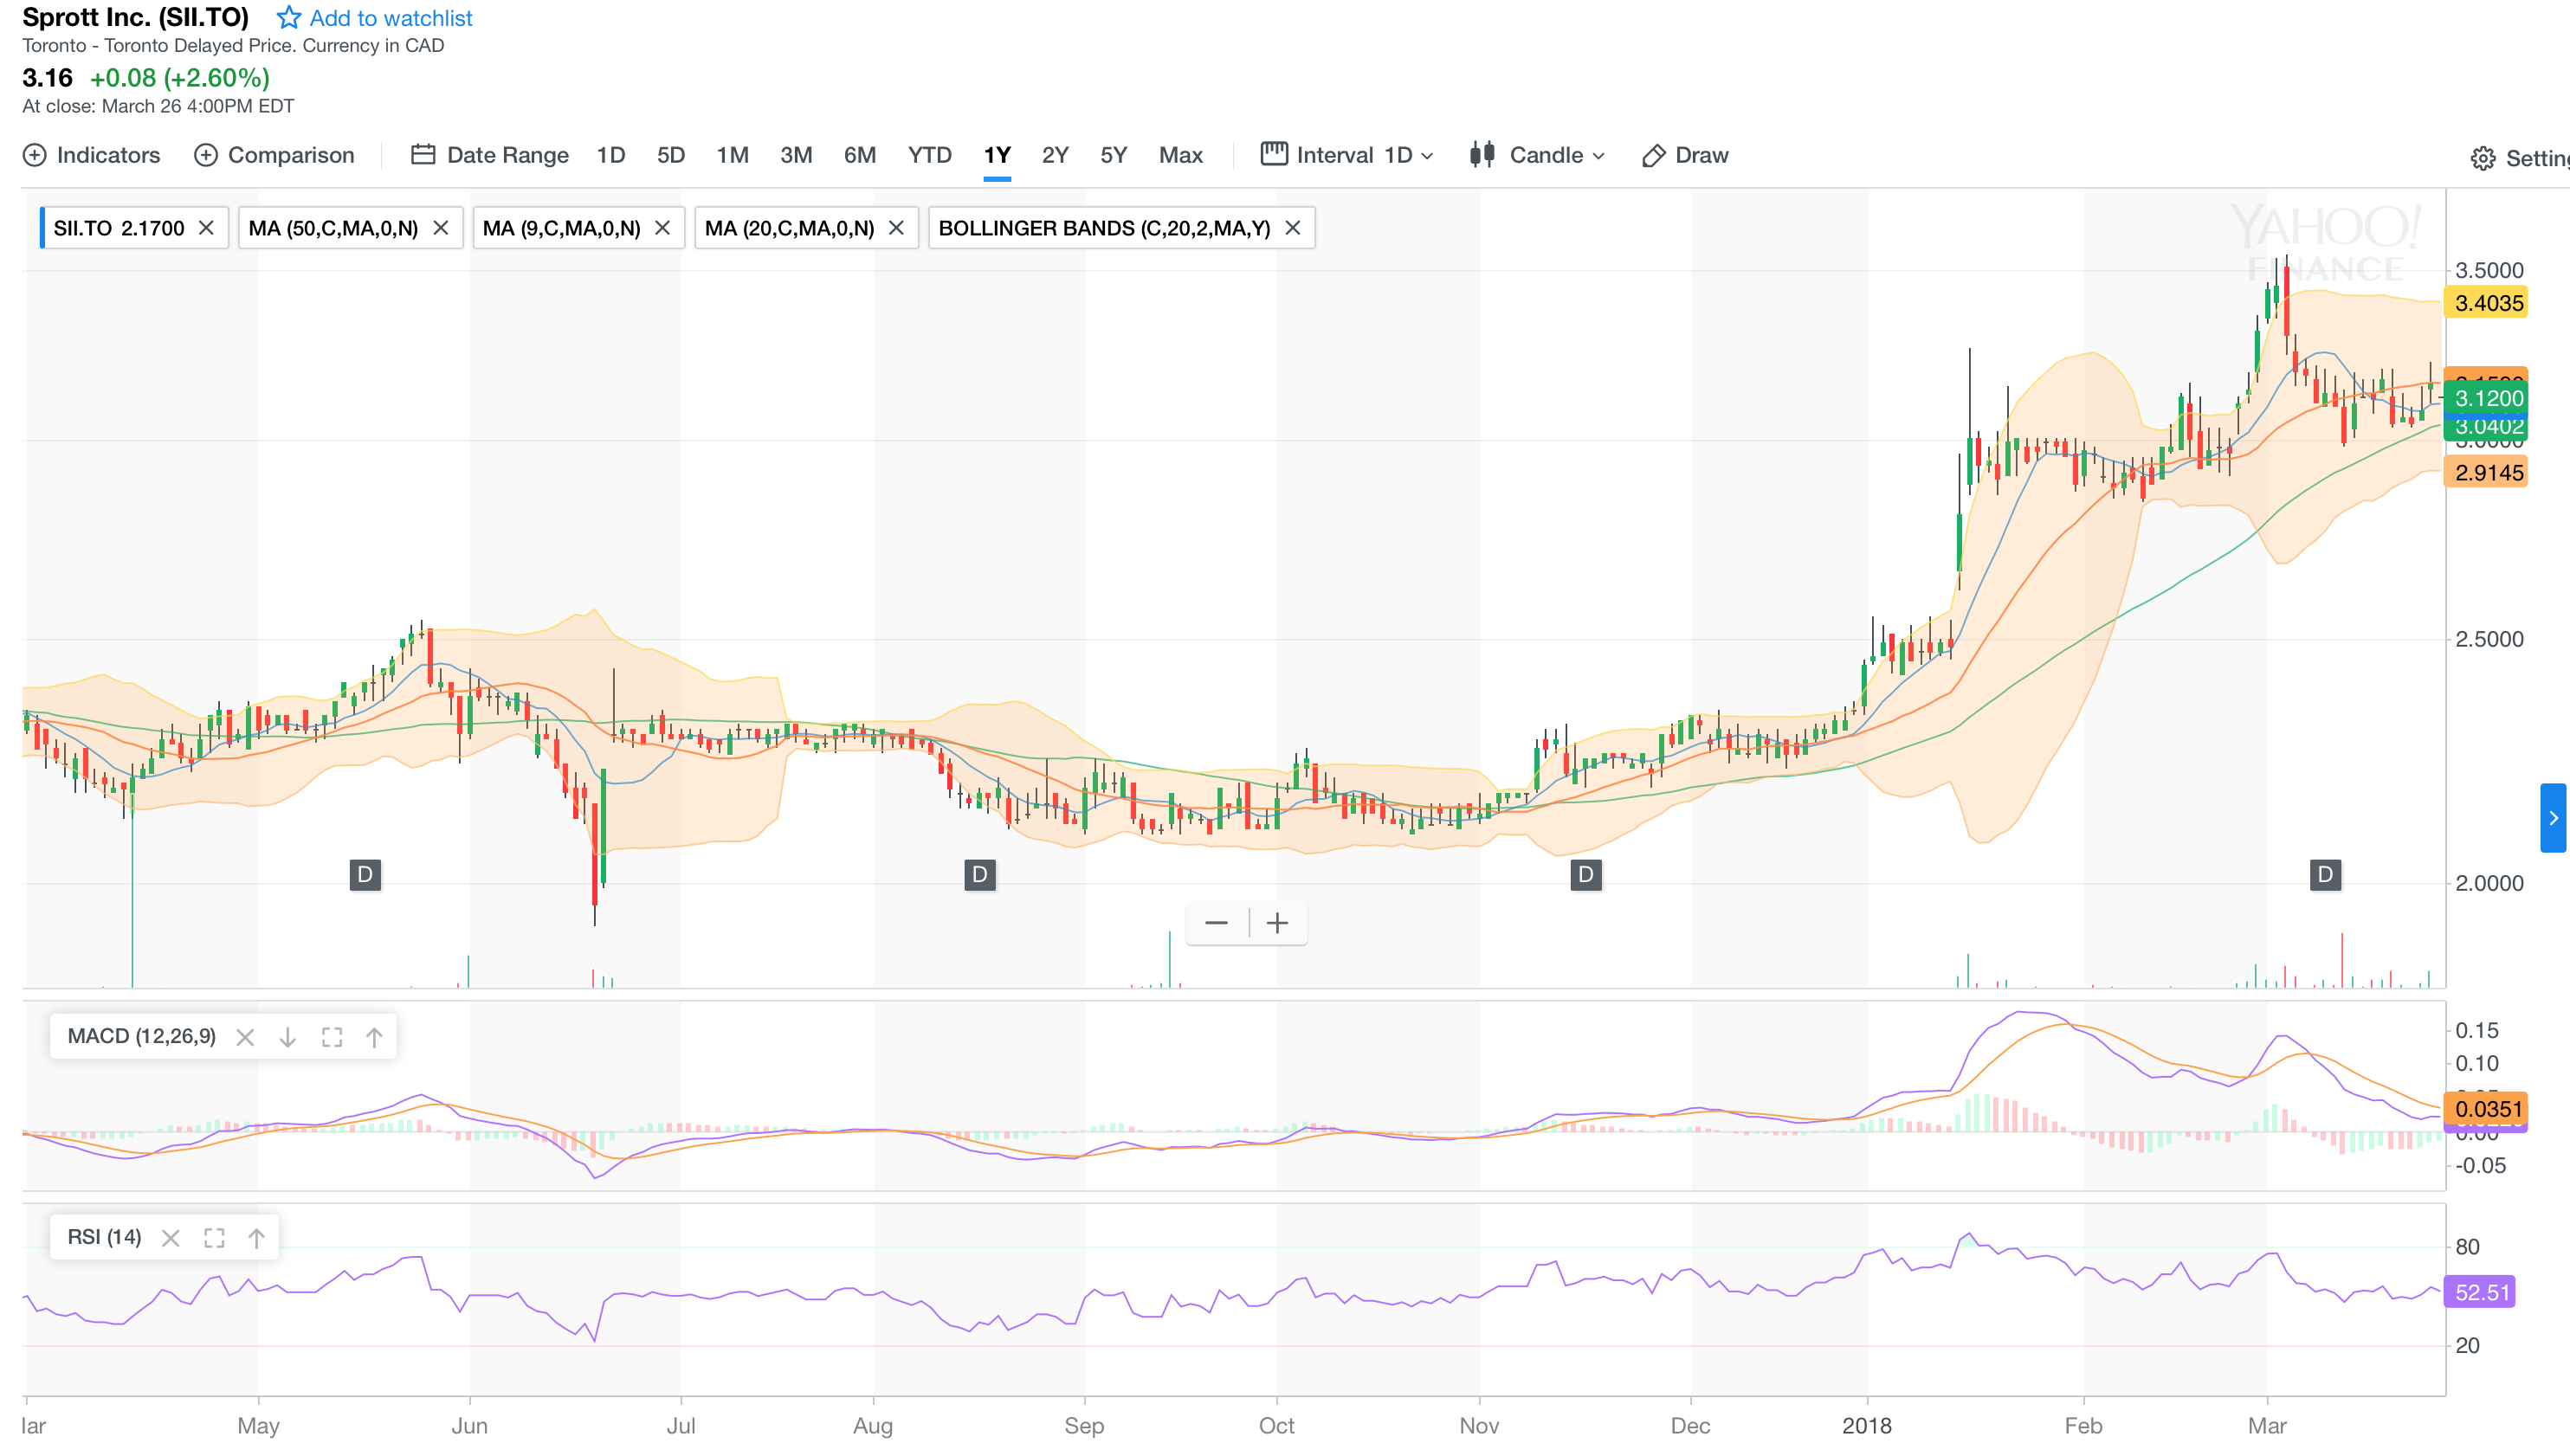2570x1456 pixels.
Task: Maximize the MACD panel
Action: [x=332, y=1037]
